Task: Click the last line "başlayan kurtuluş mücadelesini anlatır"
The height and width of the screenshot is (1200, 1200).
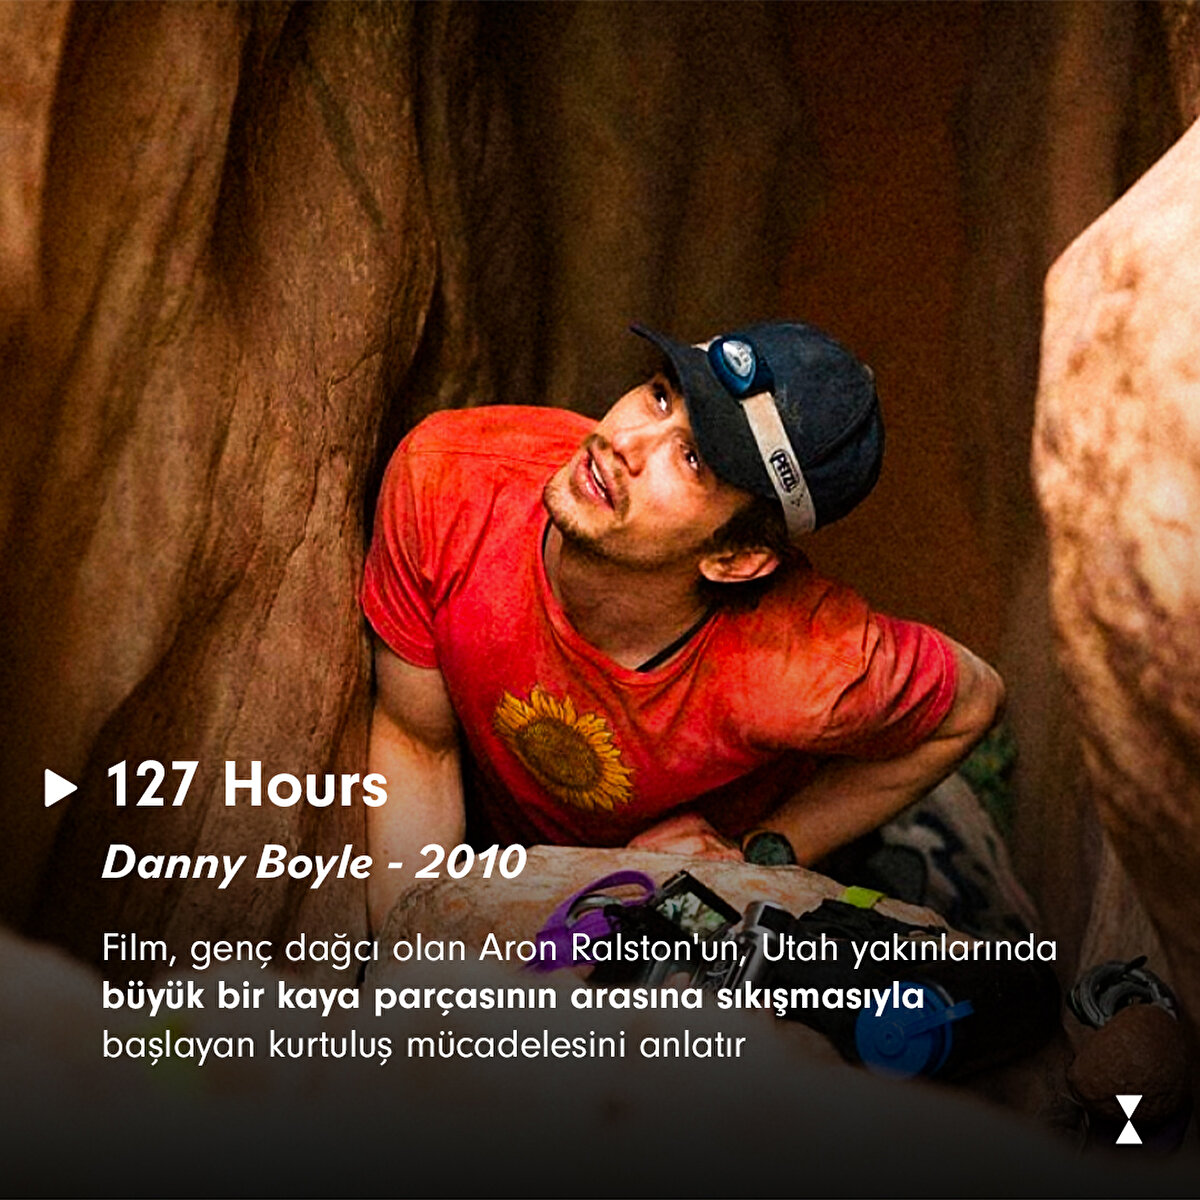Action: coord(424,1046)
